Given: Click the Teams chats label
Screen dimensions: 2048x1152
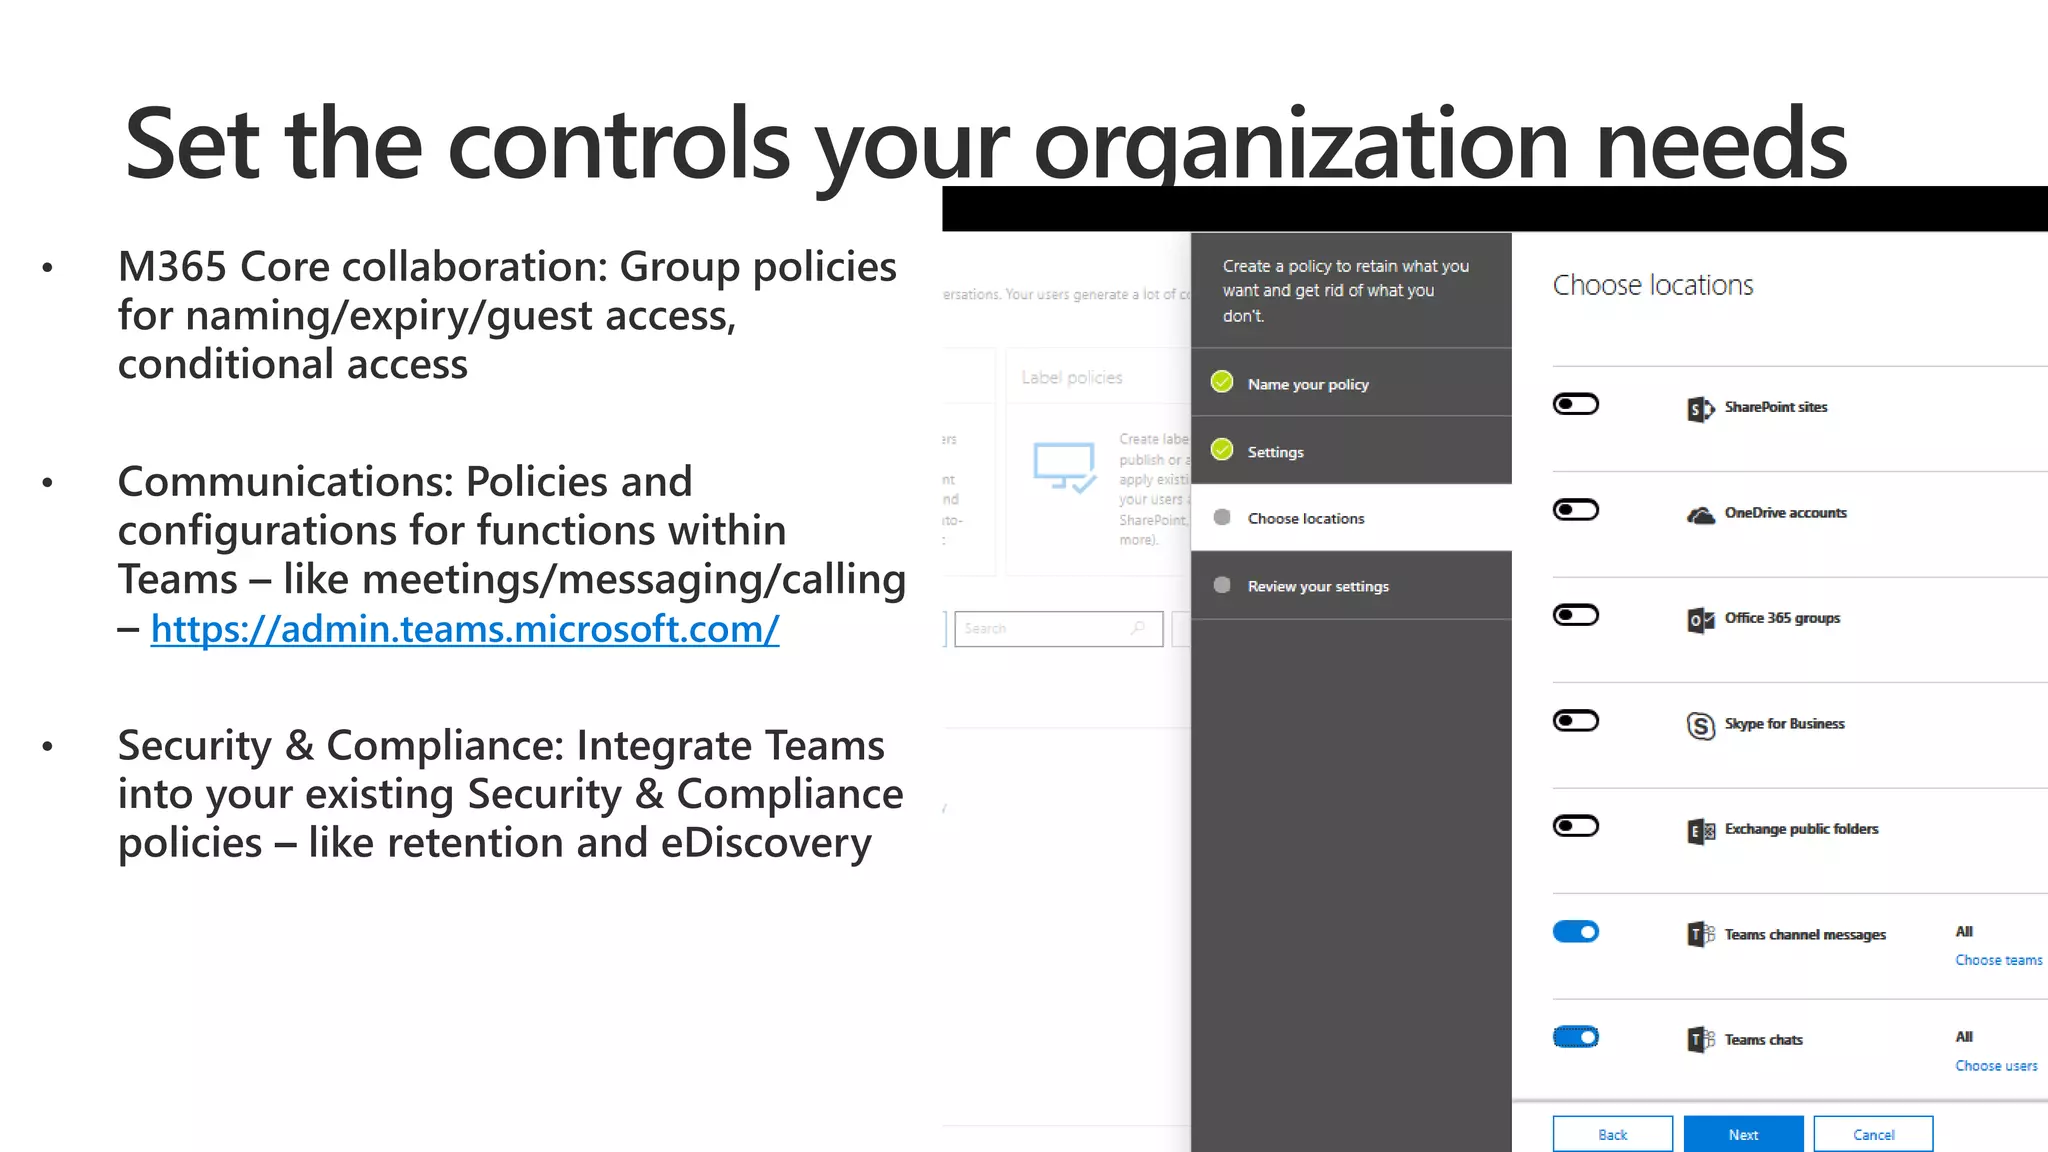Looking at the screenshot, I should 1763,1040.
